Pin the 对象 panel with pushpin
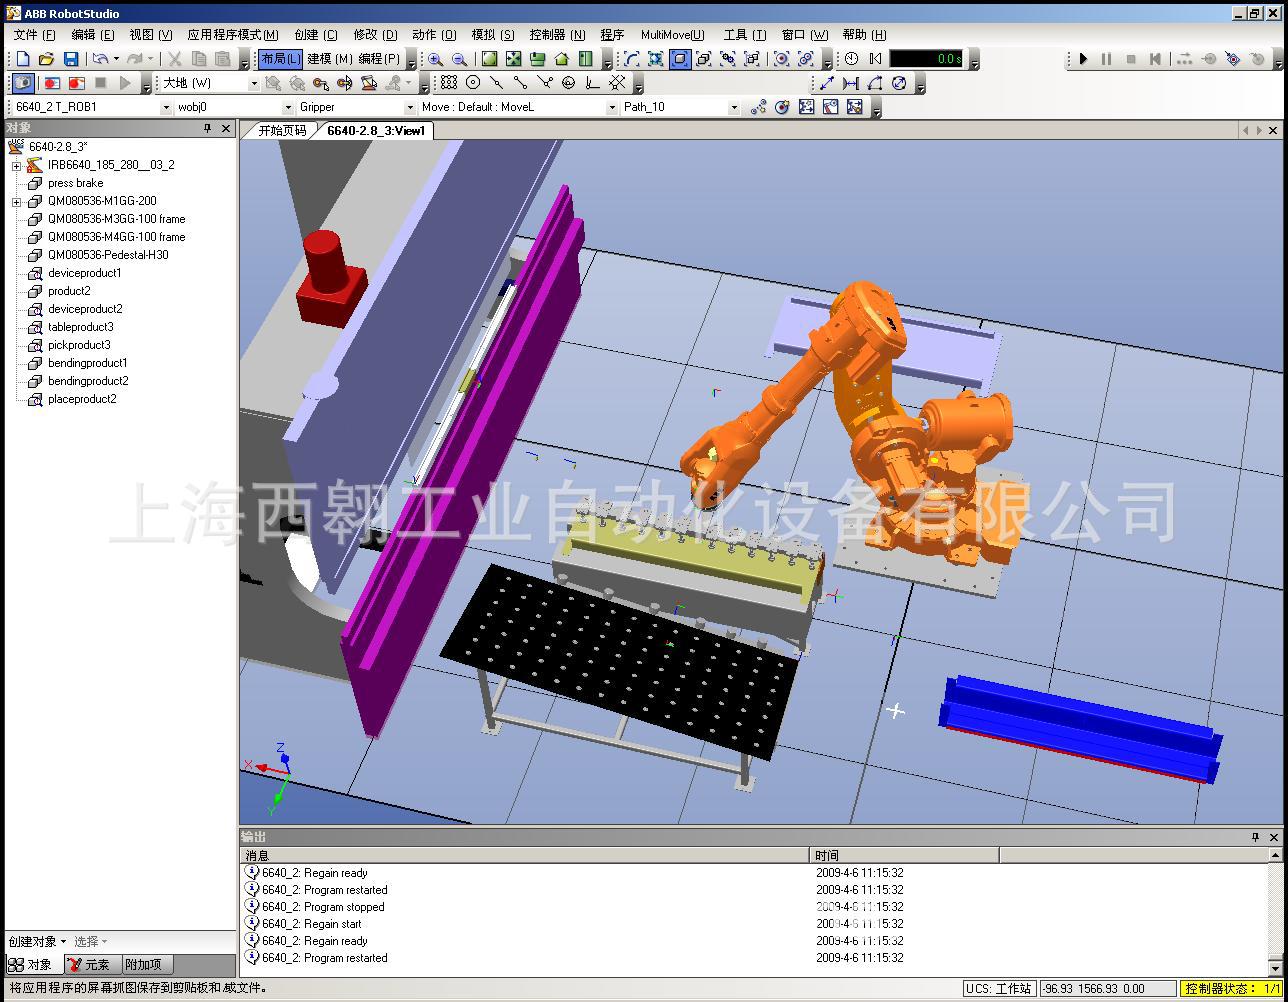Image resolution: width=1288 pixels, height=1002 pixels. pos(208,128)
